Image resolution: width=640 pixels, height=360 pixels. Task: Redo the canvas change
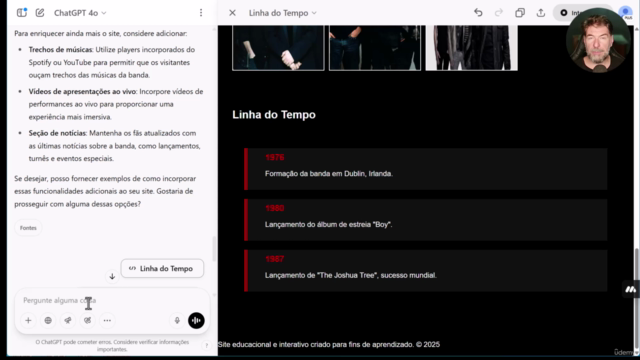[499, 13]
